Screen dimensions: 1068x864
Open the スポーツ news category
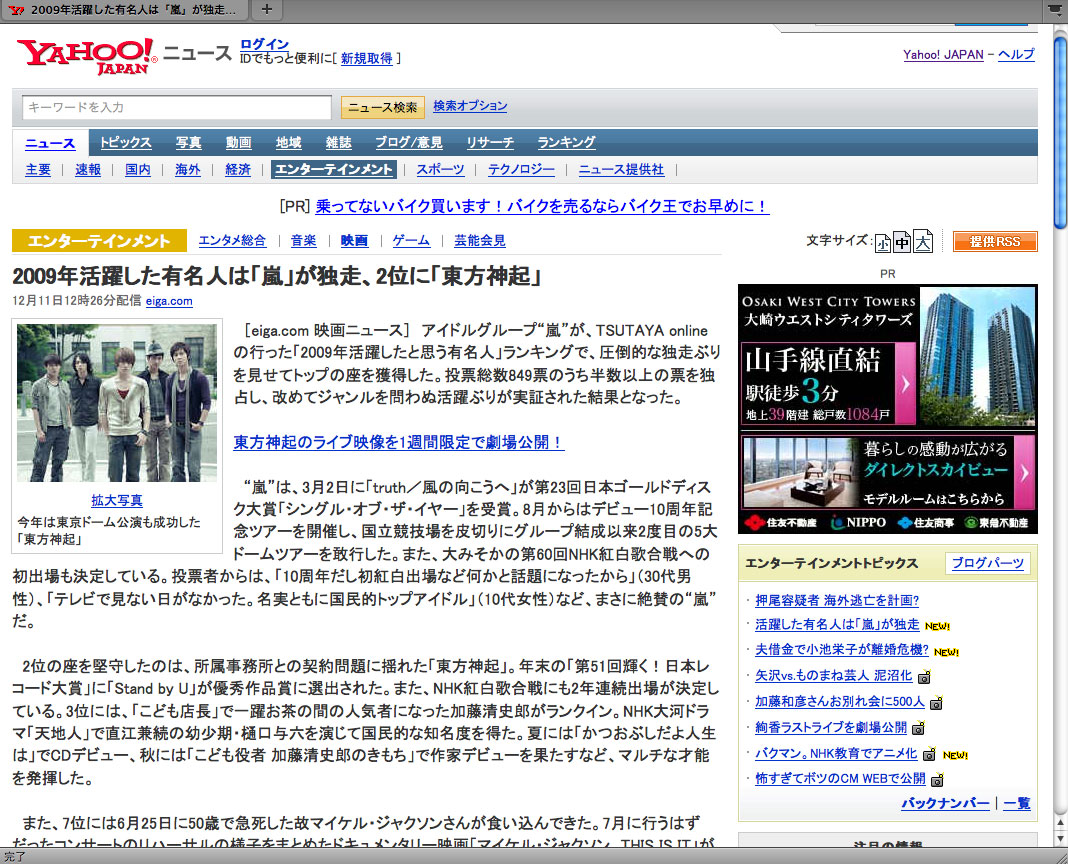click(441, 170)
